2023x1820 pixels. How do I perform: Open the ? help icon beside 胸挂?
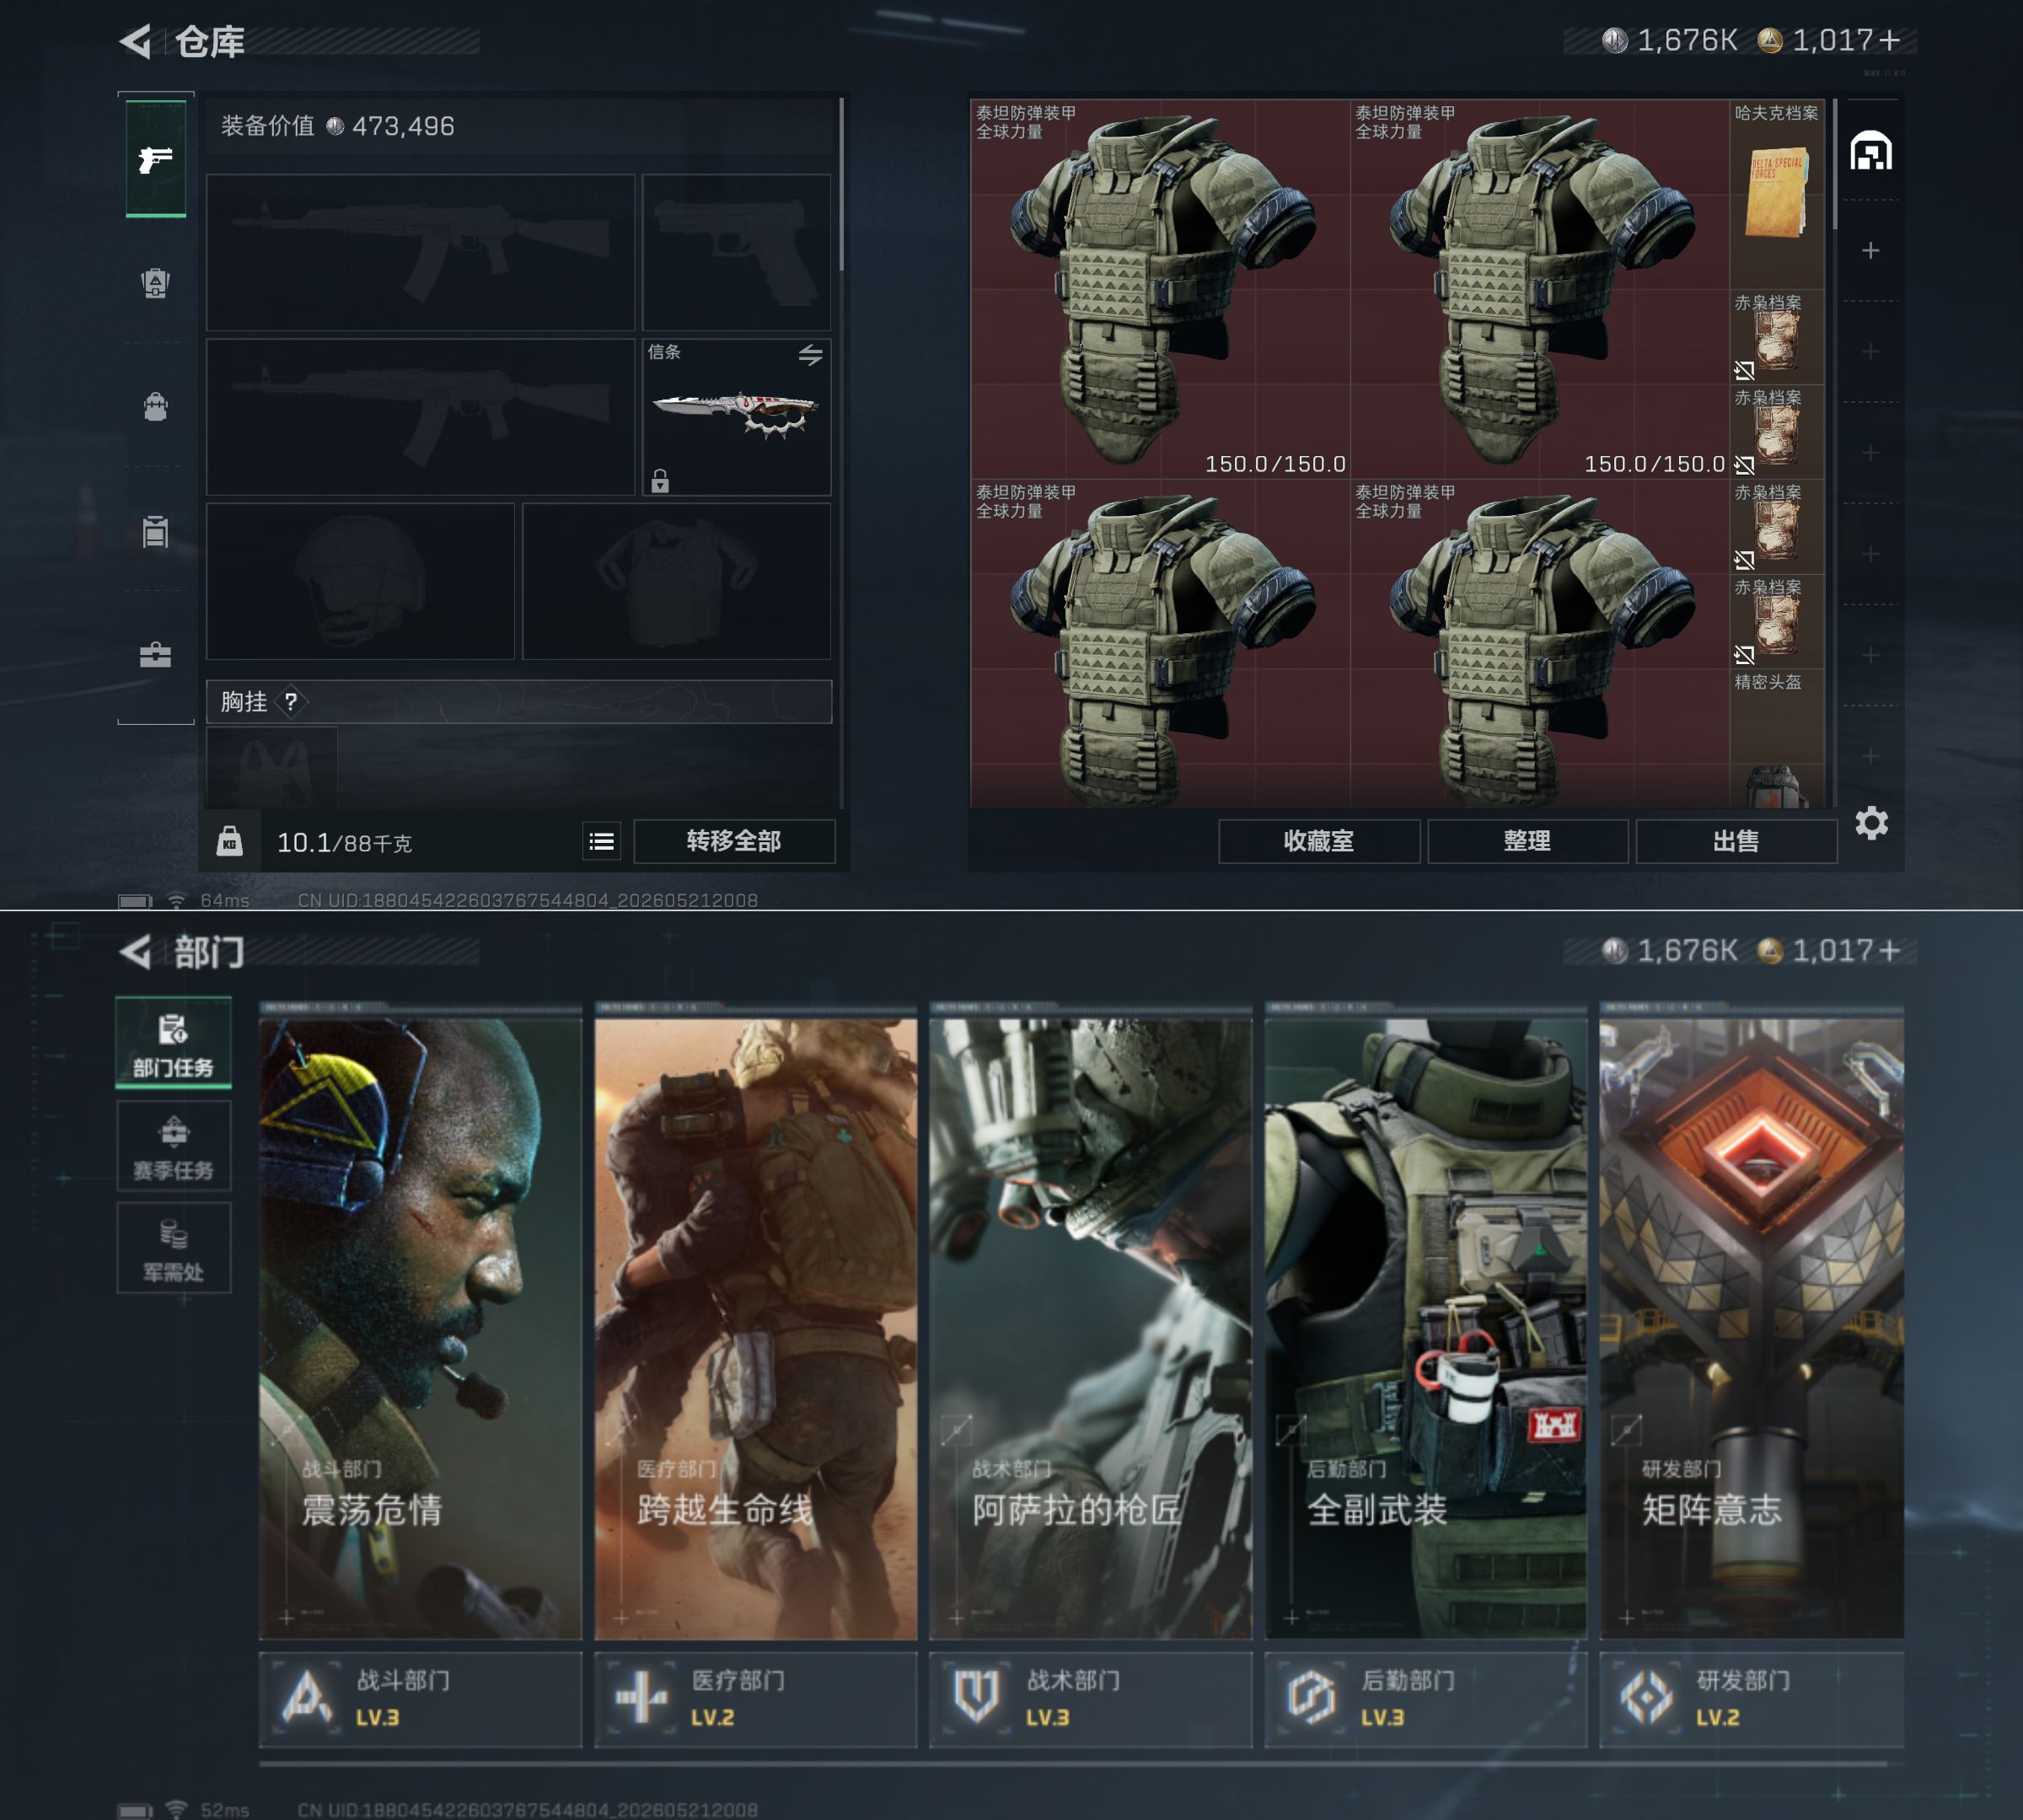(x=291, y=702)
